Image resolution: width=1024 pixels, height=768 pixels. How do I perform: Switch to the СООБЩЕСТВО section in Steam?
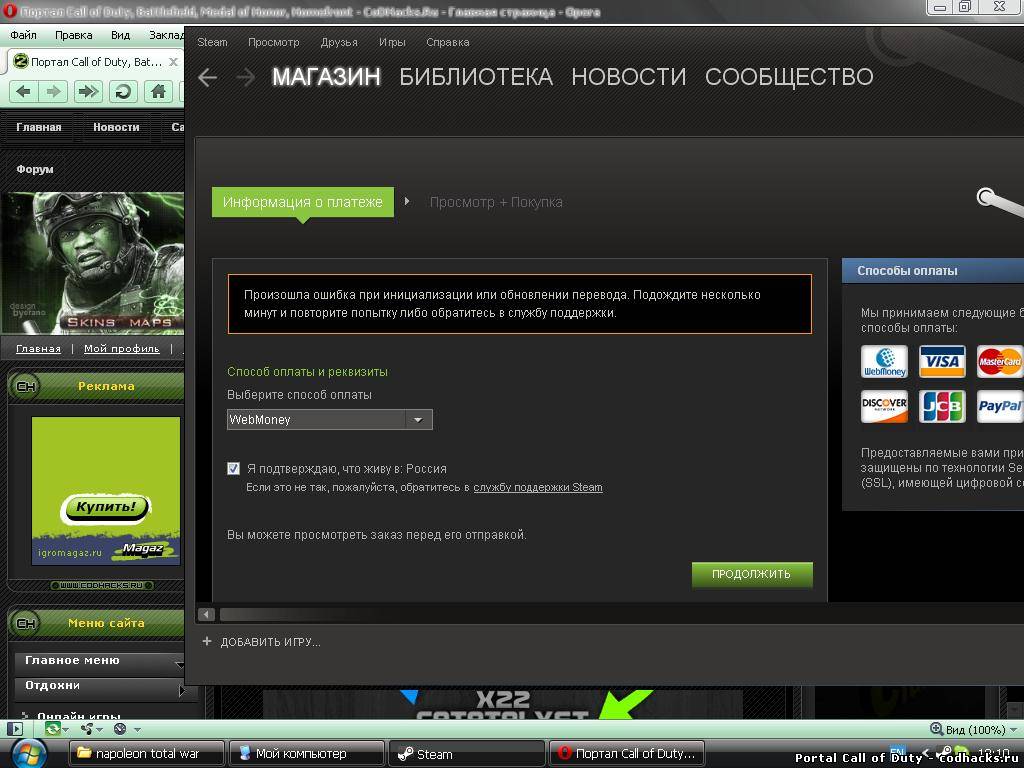[789, 77]
